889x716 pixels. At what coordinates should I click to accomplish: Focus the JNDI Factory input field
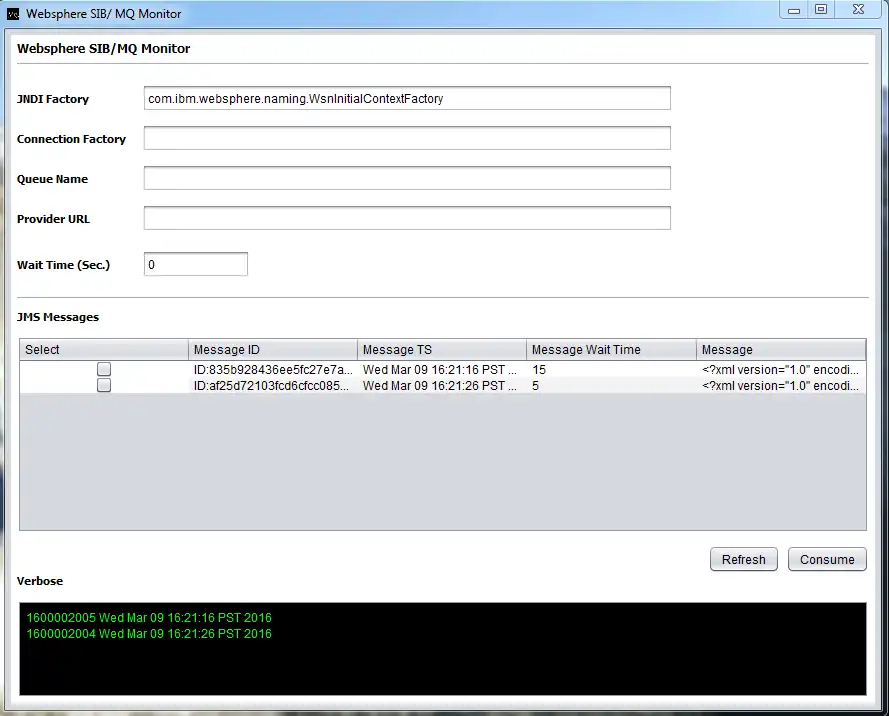click(407, 99)
